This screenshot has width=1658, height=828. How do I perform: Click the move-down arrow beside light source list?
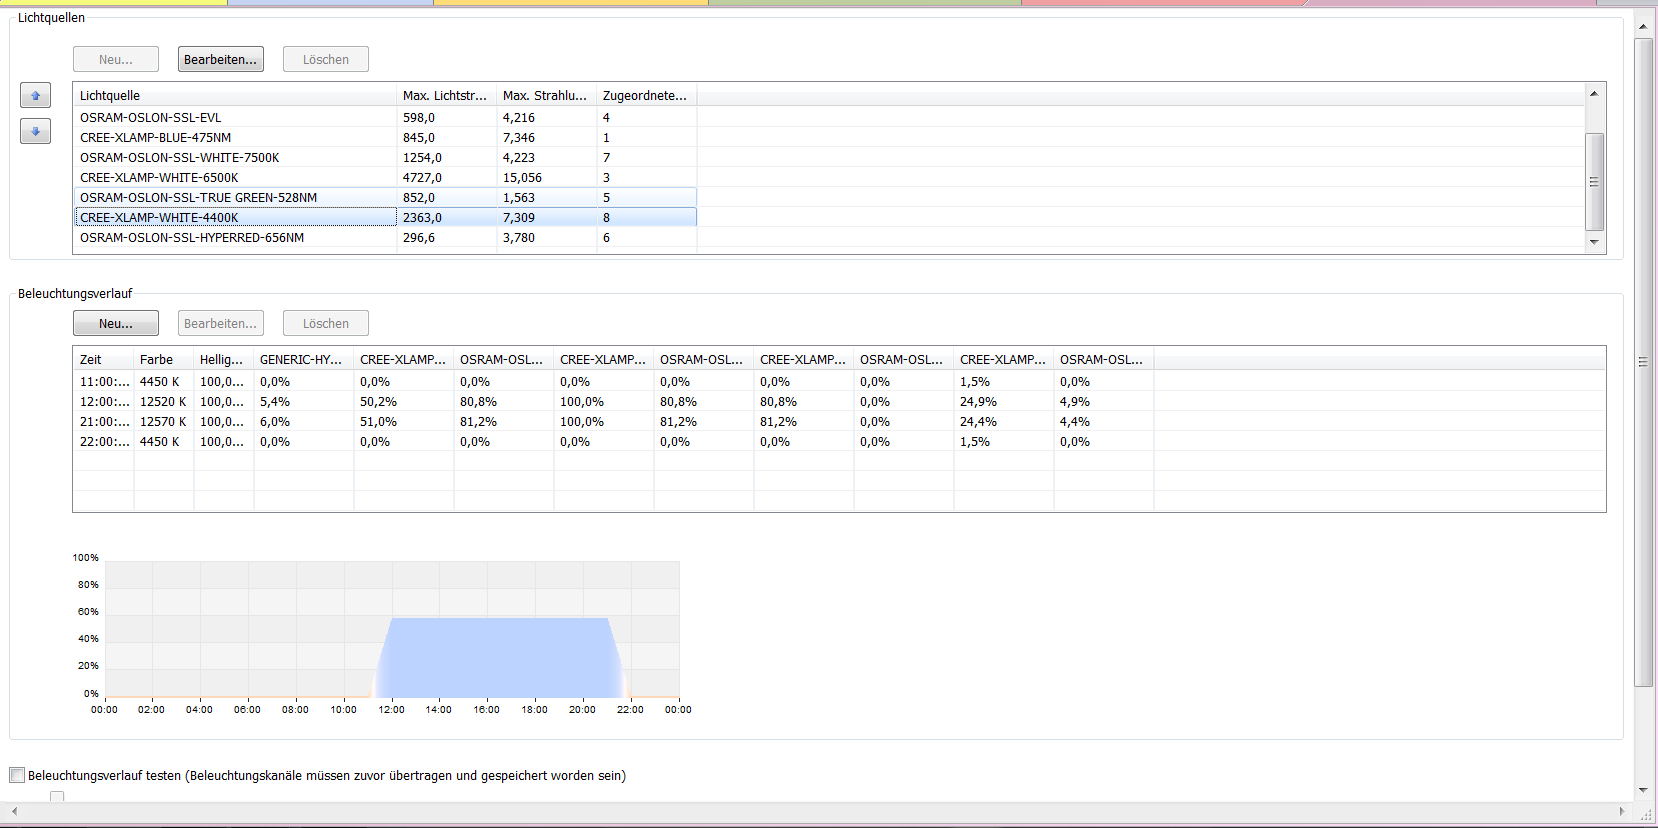click(x=35, y=131)
